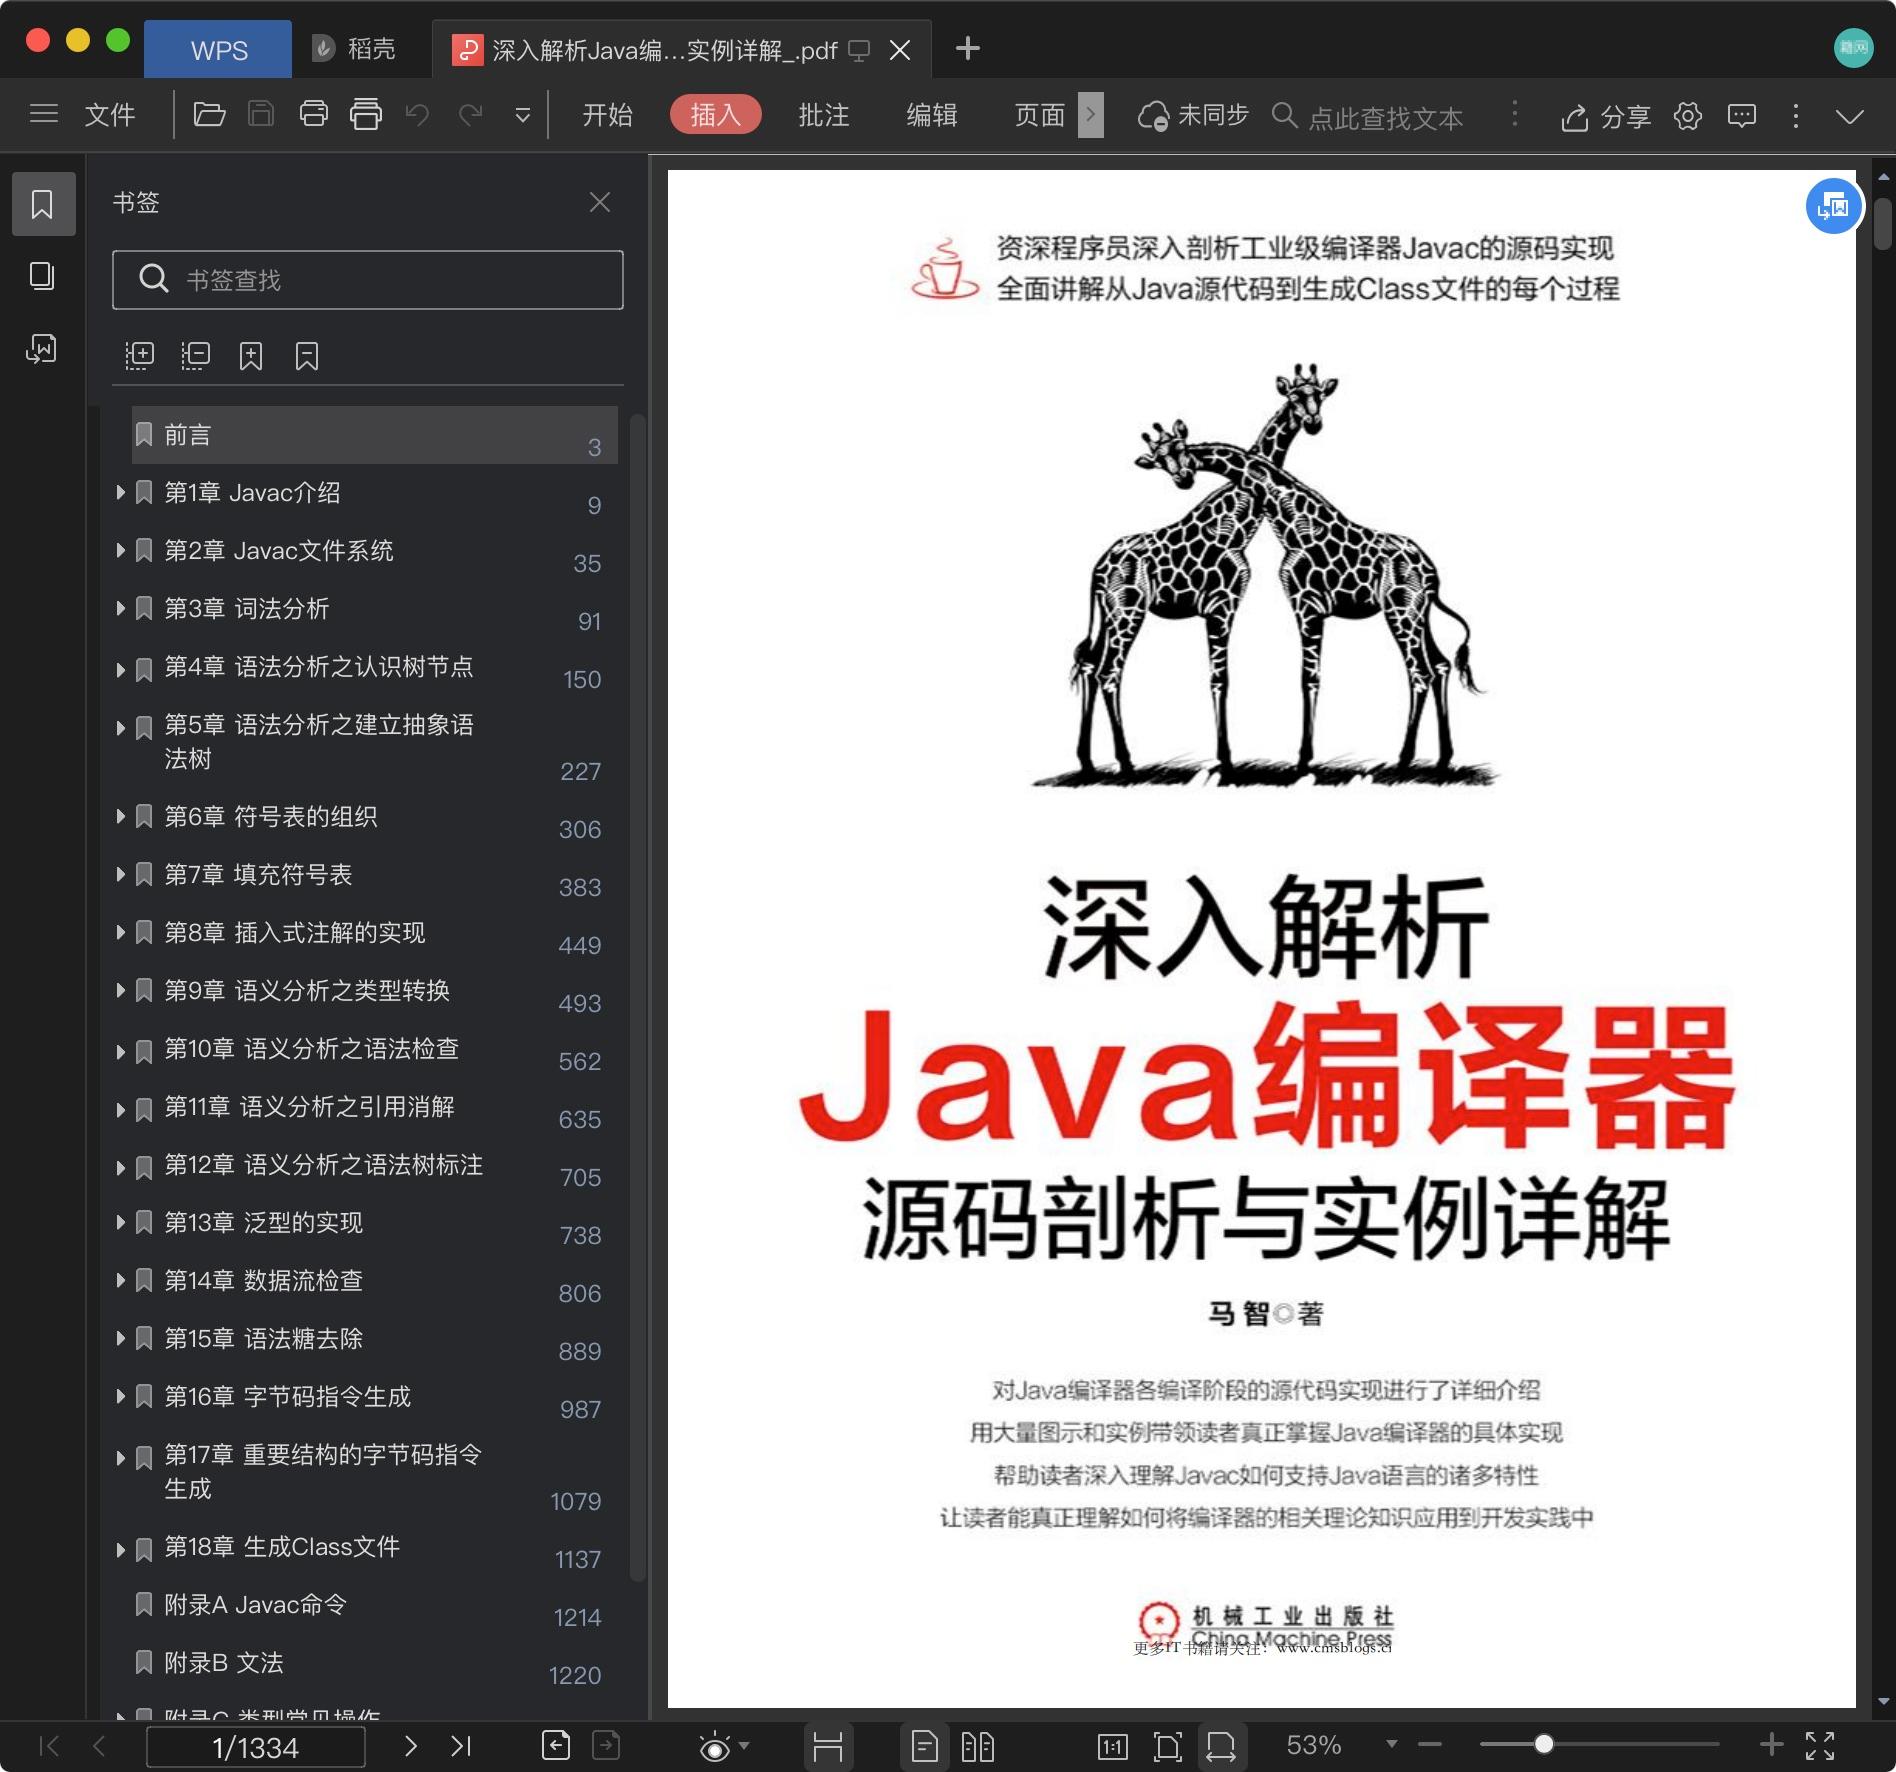Open the feedback comment icon
This screenshot has height=1772, width=1896.
1742,116
